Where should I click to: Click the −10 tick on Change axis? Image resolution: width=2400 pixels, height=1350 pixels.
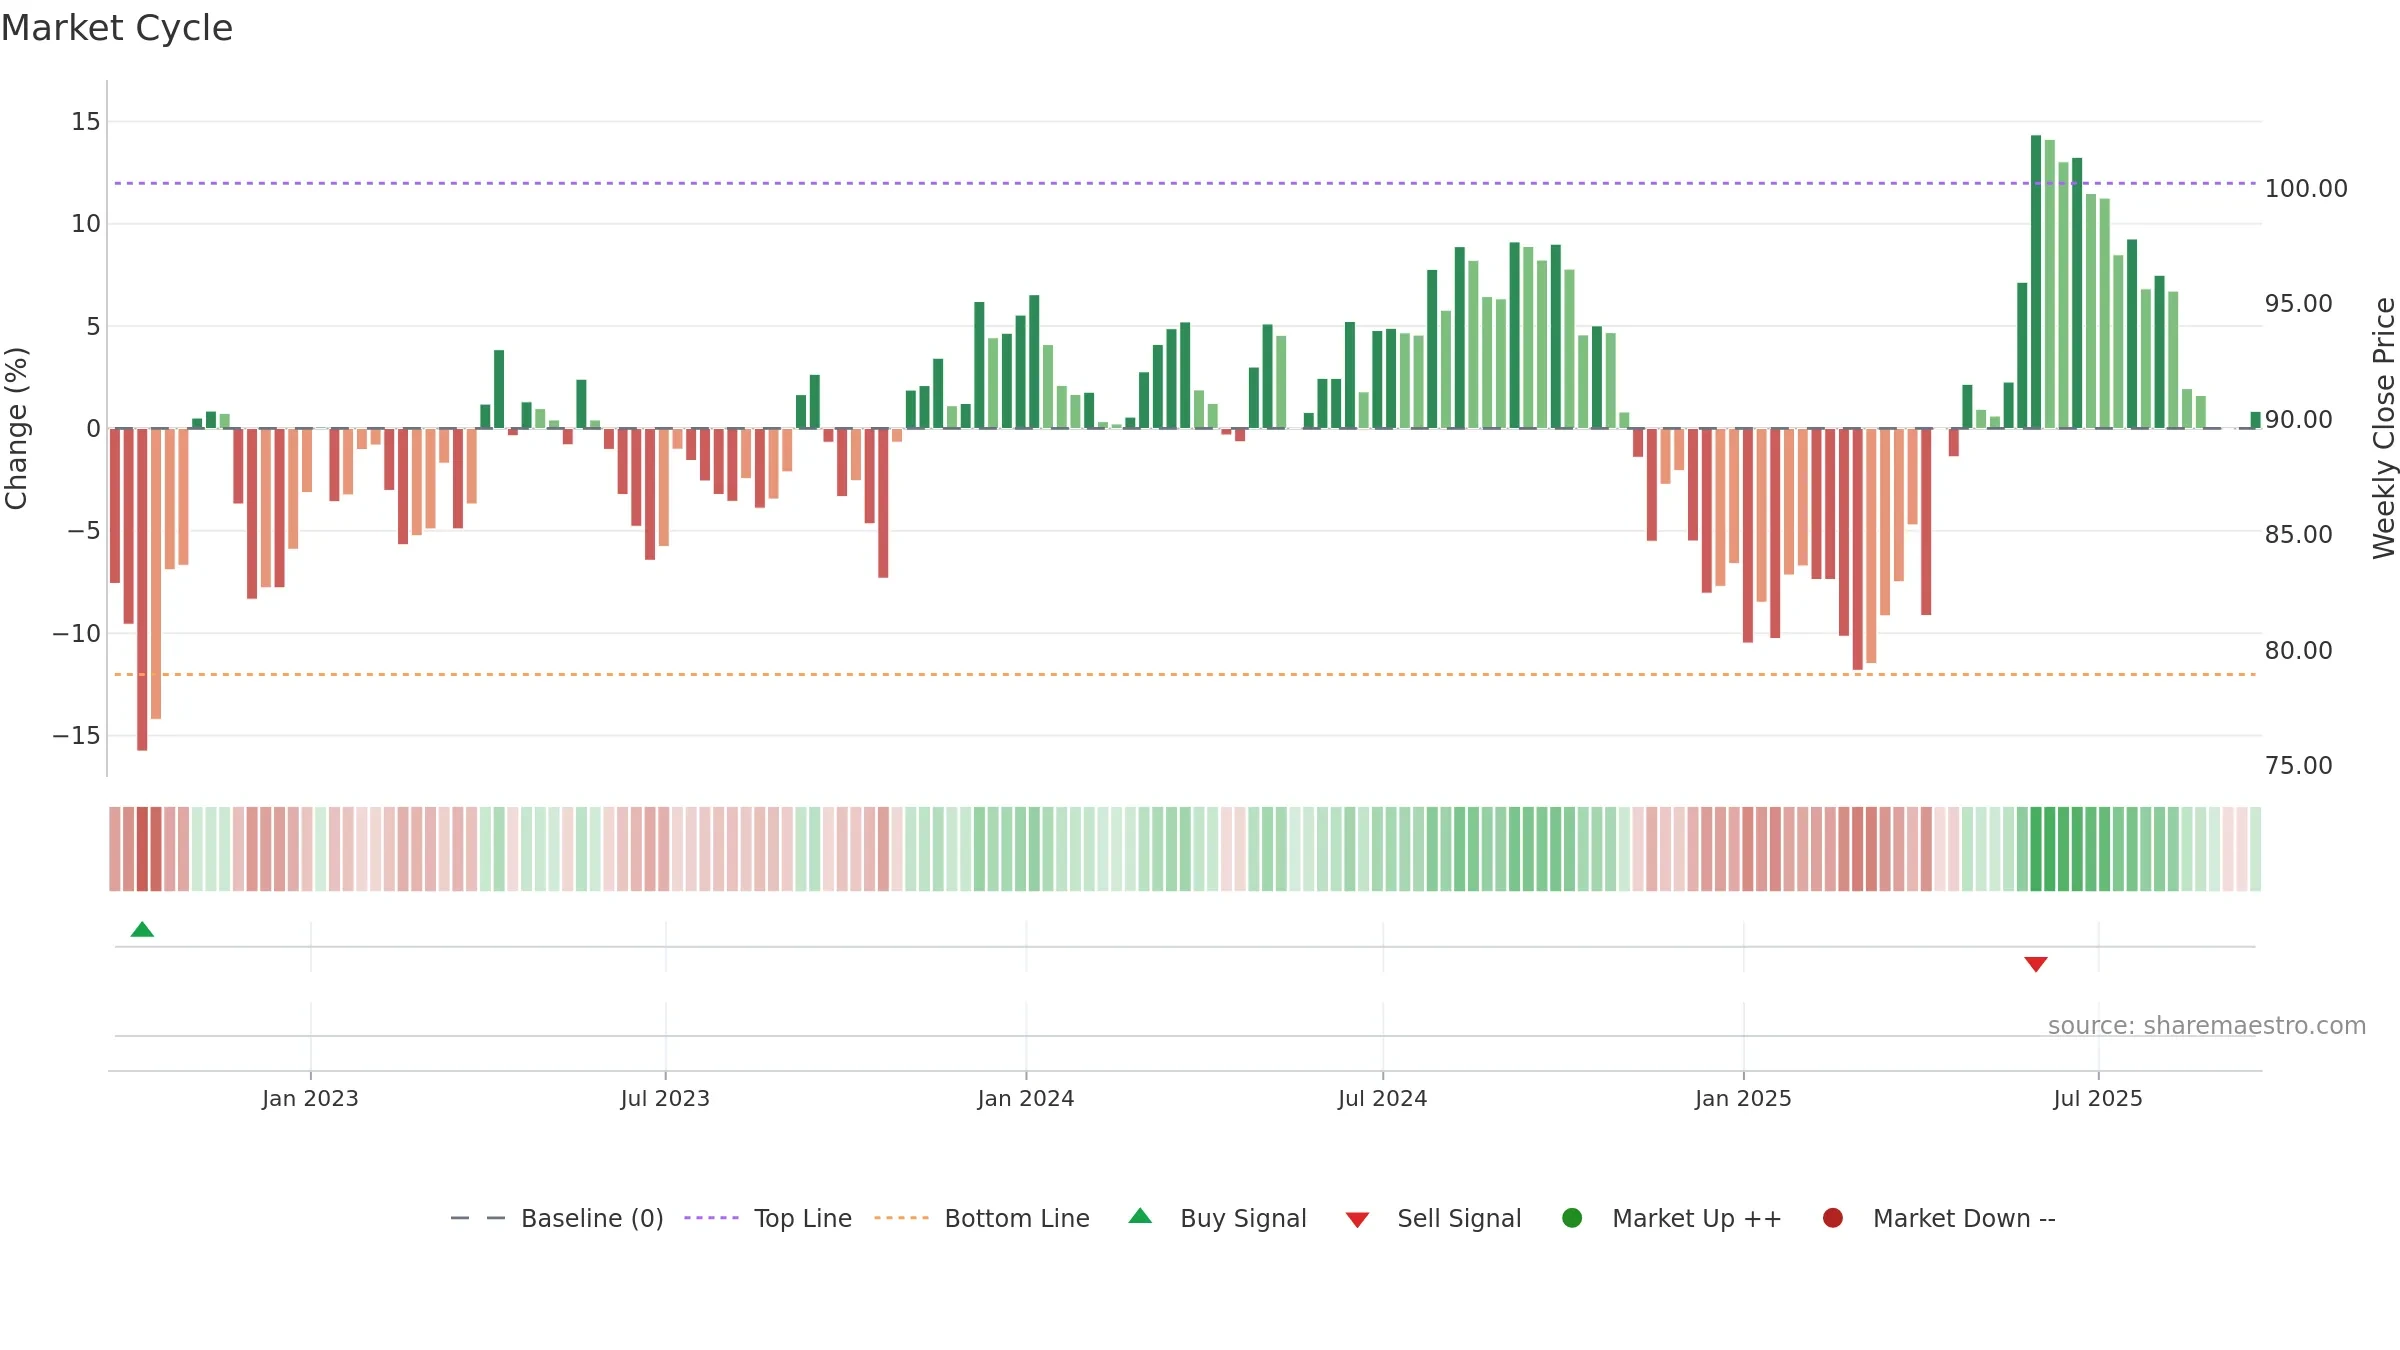77,634
